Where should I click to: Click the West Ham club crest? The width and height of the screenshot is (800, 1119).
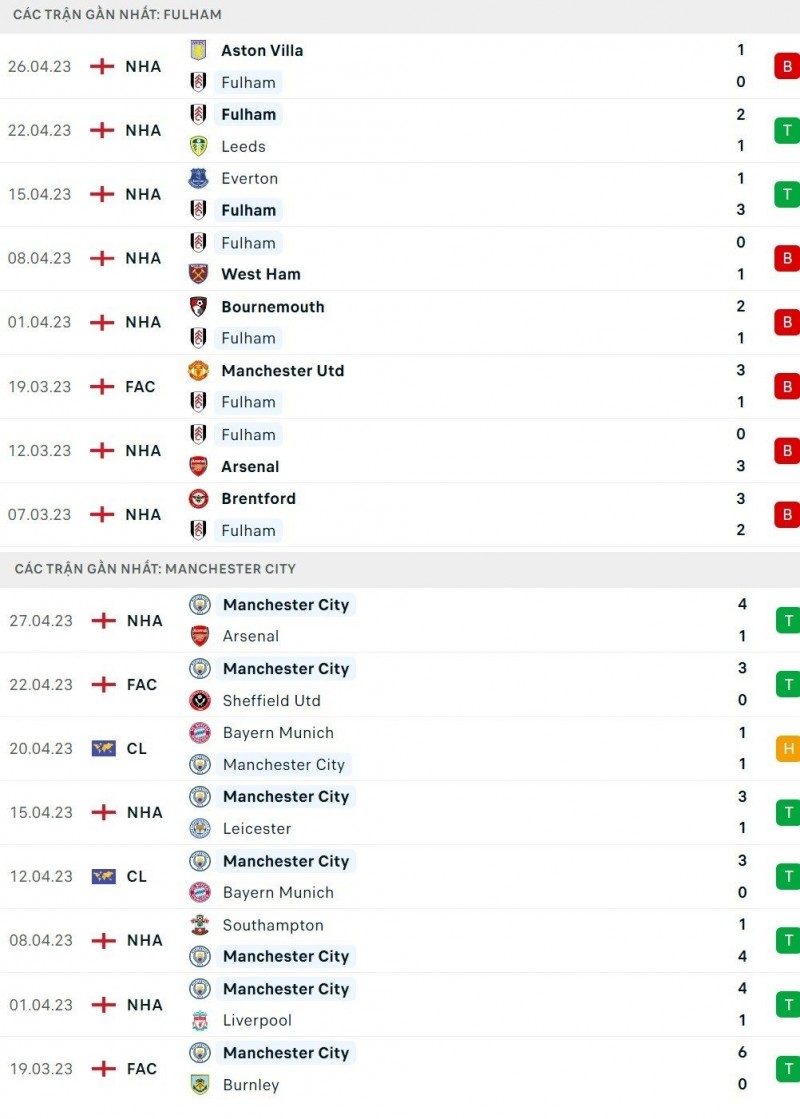pyautogui.click(x=198, y=274)
